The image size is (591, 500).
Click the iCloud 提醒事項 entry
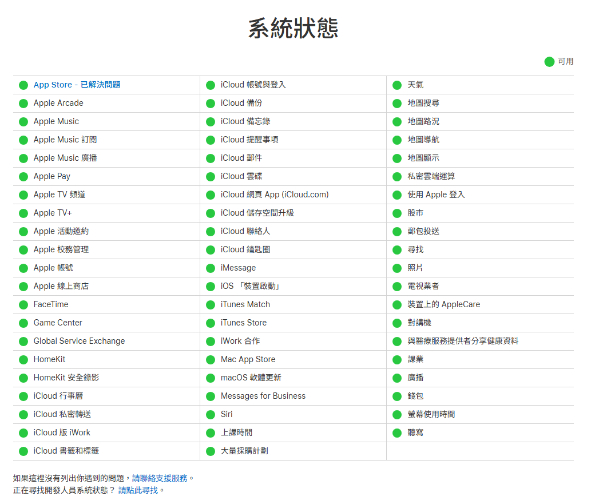coord(250,140)
